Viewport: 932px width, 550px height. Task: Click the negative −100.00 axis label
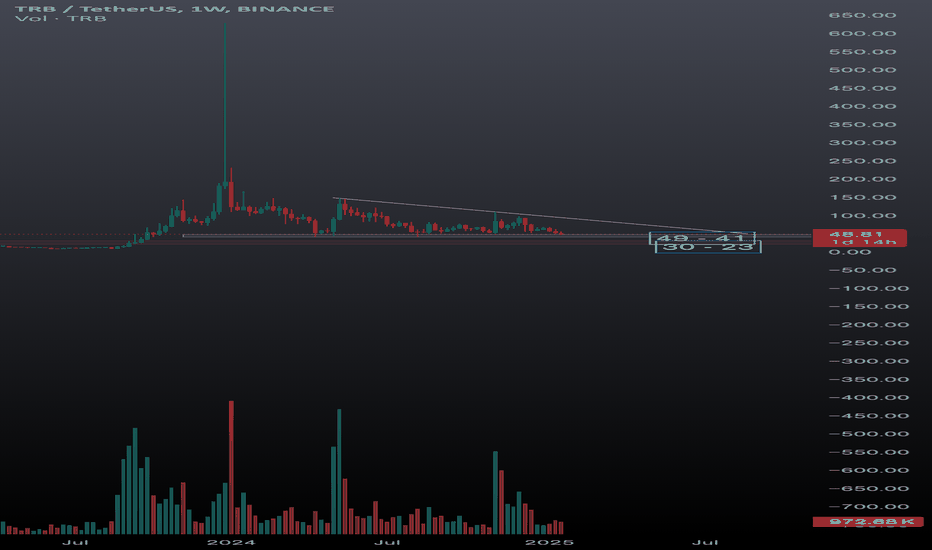(x=868, y=288)
